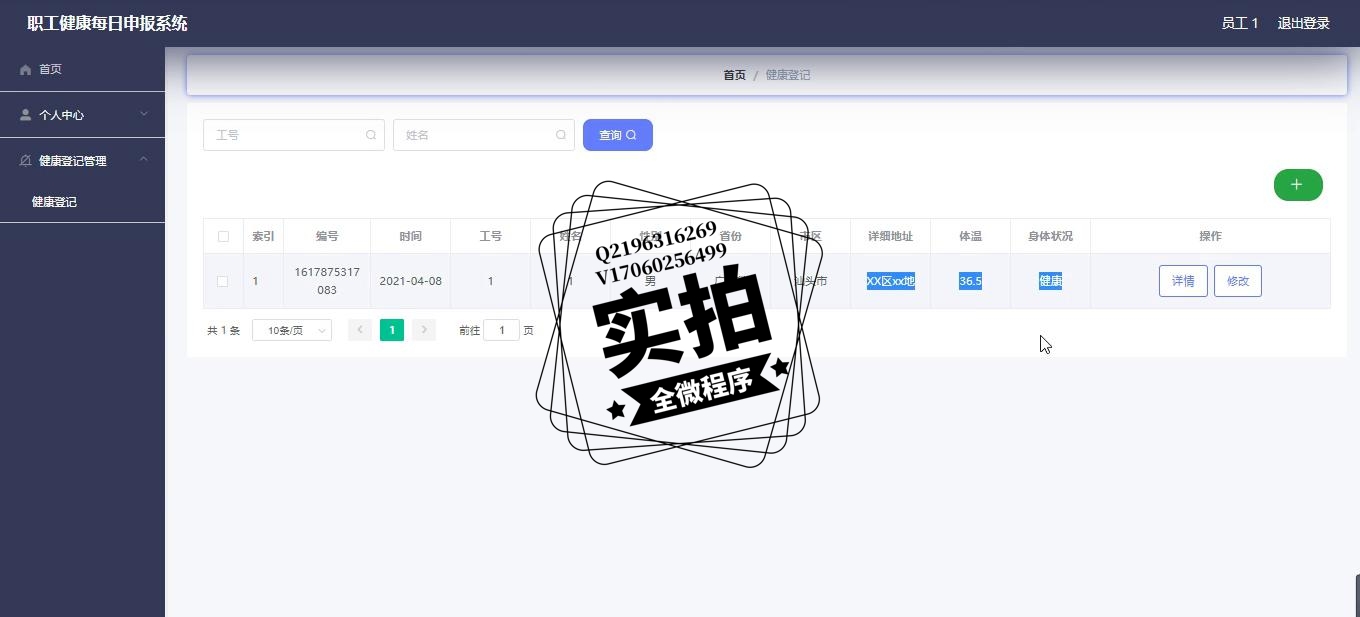Focus the 姓名 search field
The height and width of the screenshot is (617, 1360).
tap(484, 135)
